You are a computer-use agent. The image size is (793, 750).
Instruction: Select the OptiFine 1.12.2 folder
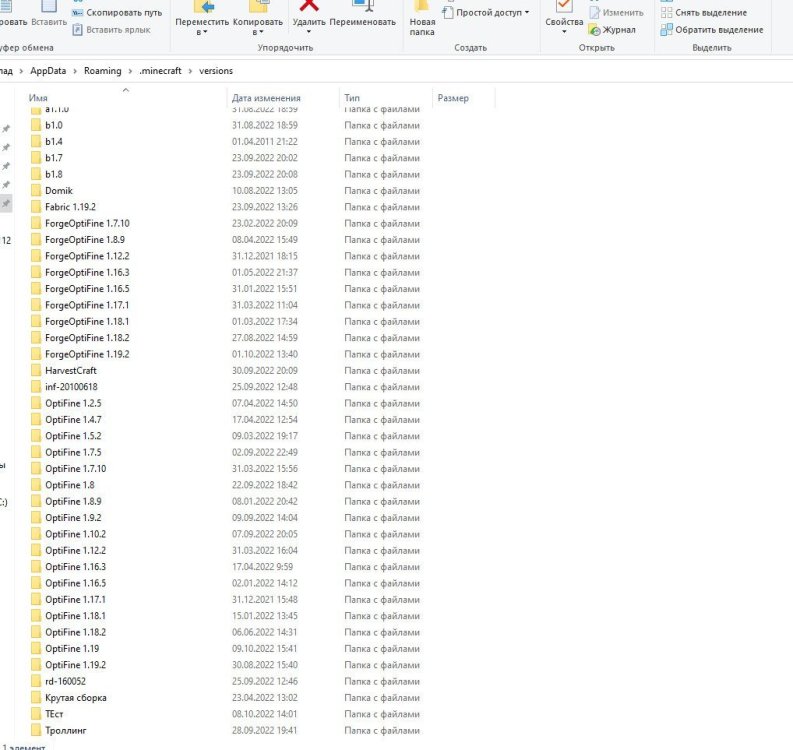point(76,550)
